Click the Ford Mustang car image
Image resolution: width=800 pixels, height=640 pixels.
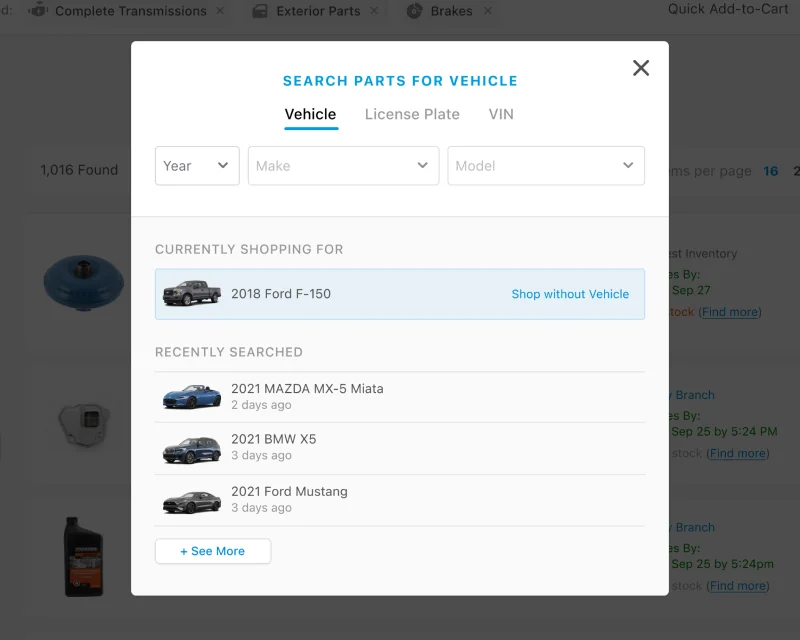[x=191, y=500]
